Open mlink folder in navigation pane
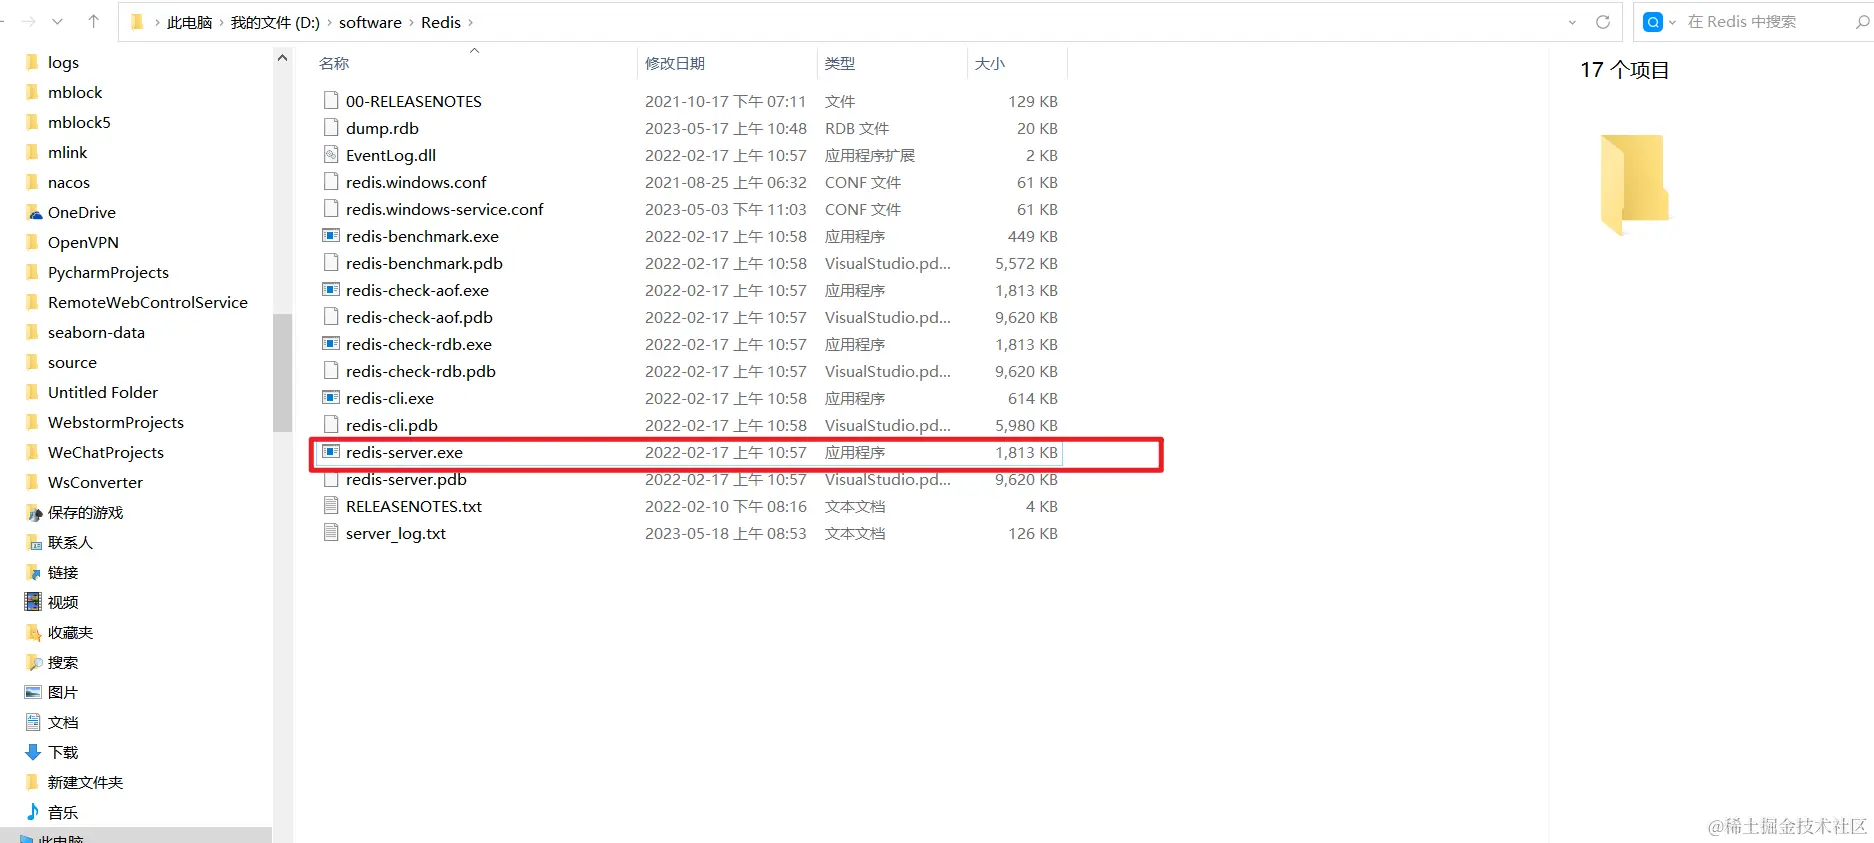This screenshot has height=843, width=1874. coord(67,152)
